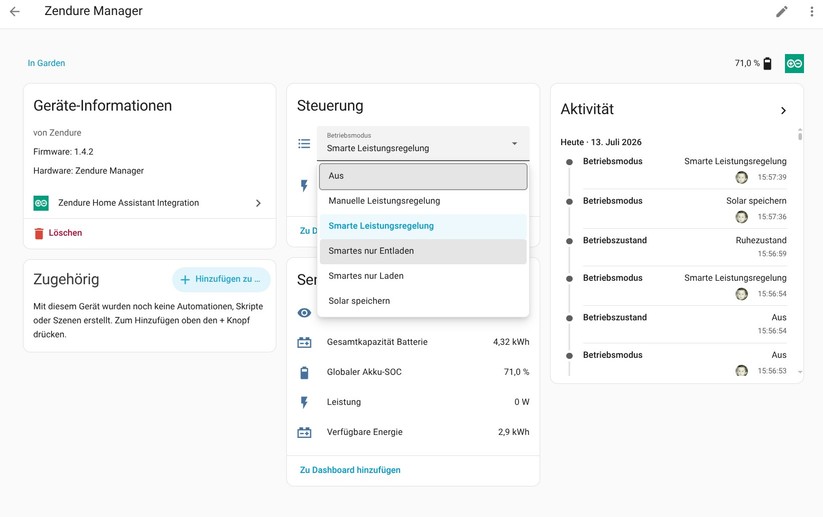Screen dimensions: 823x517
Task: Select Aus from the mode list
Action: click(x=423, y=176)
